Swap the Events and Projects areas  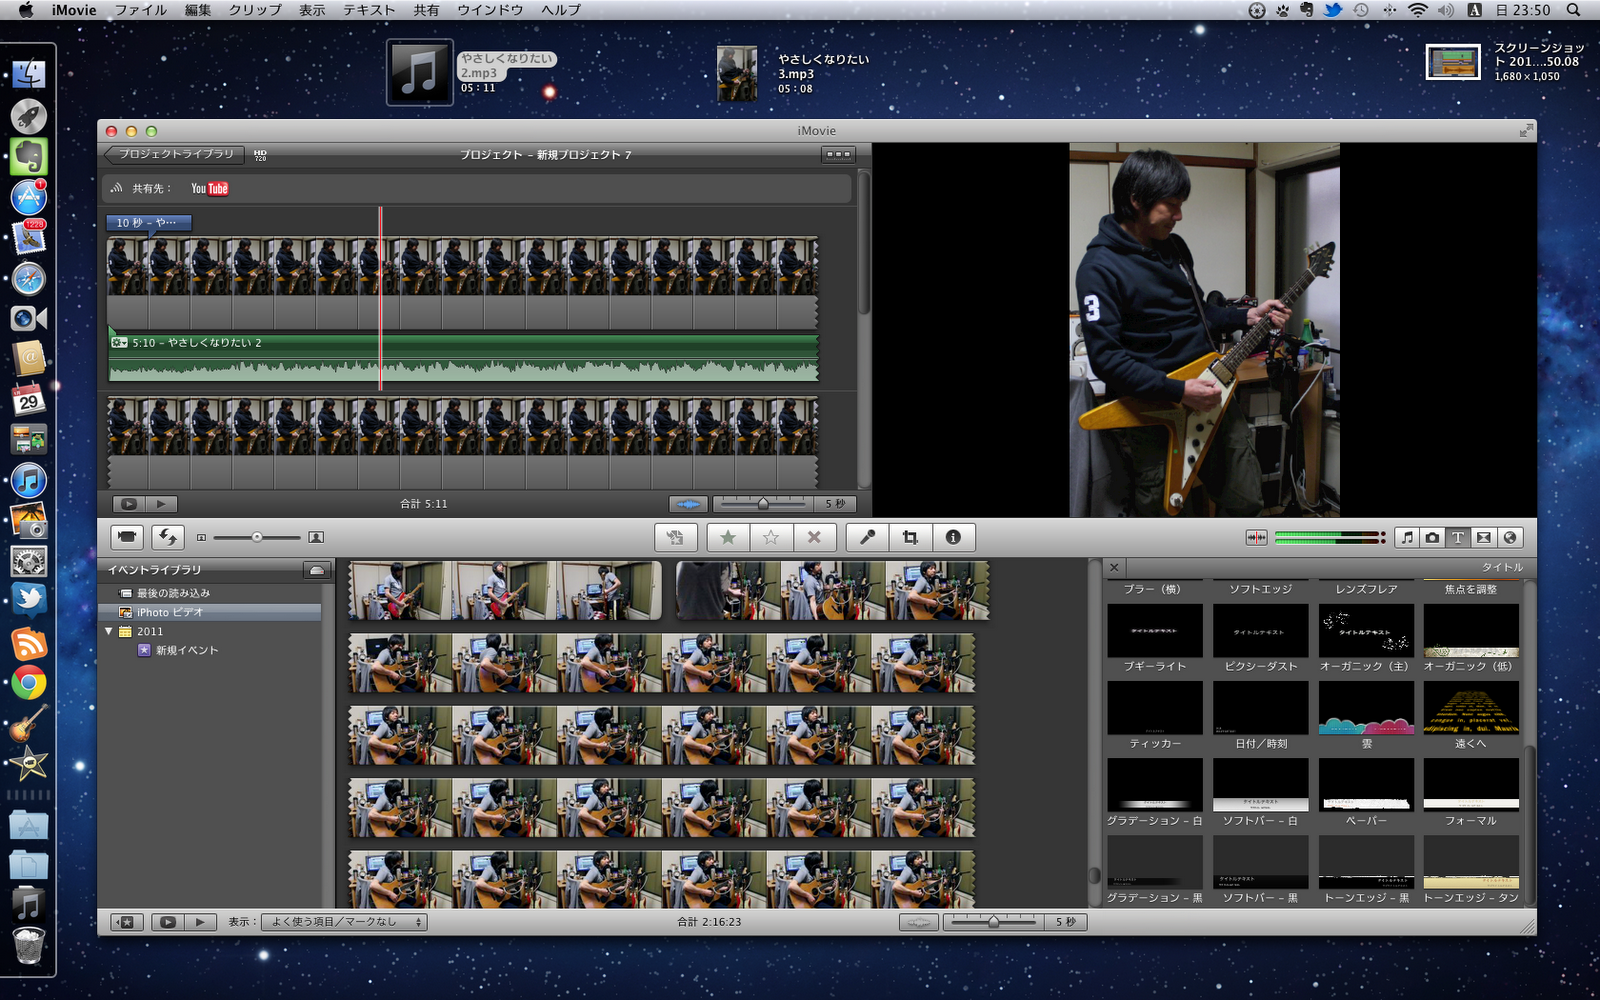click(x=168, y=537)
